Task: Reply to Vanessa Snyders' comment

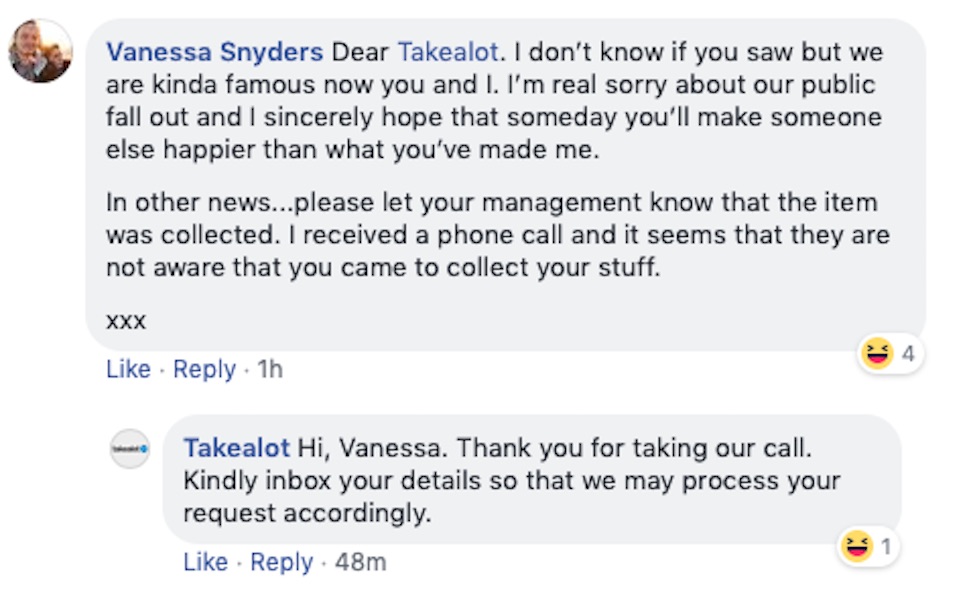Action: pos(204,369)
